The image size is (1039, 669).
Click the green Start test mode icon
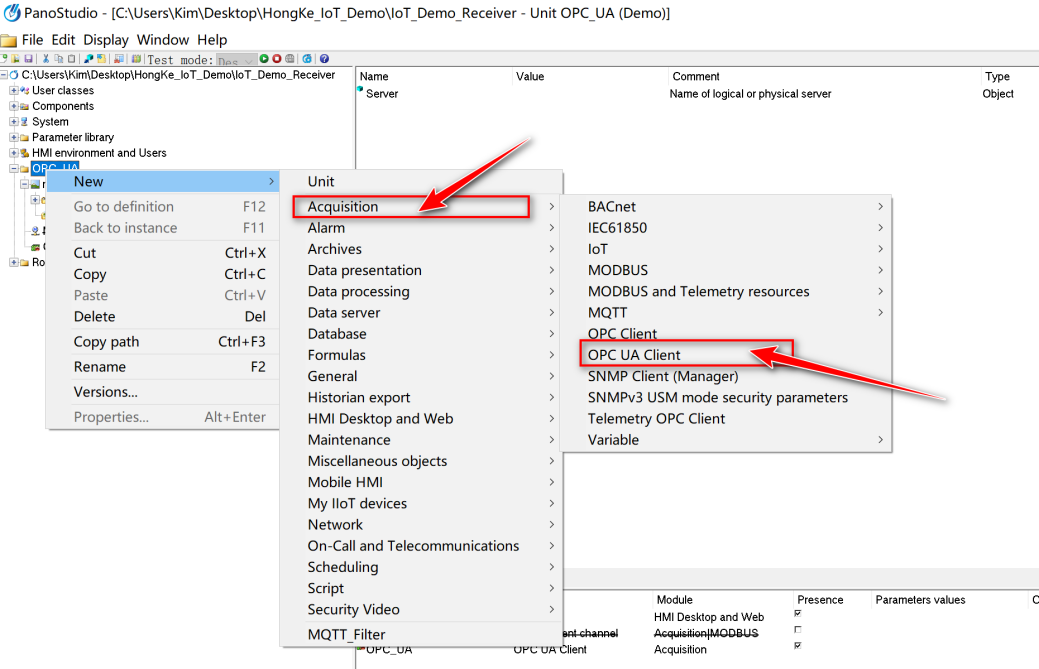264,59
